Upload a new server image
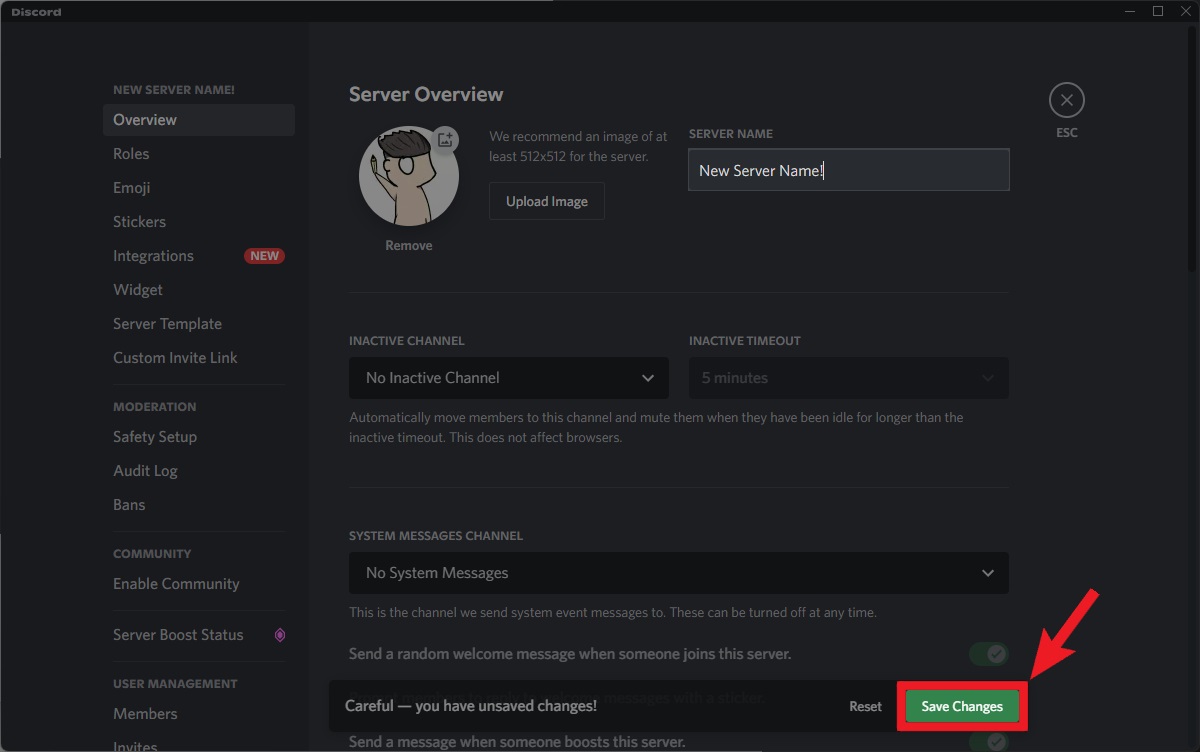This screenshot has height=752, width=1200. 546,200
